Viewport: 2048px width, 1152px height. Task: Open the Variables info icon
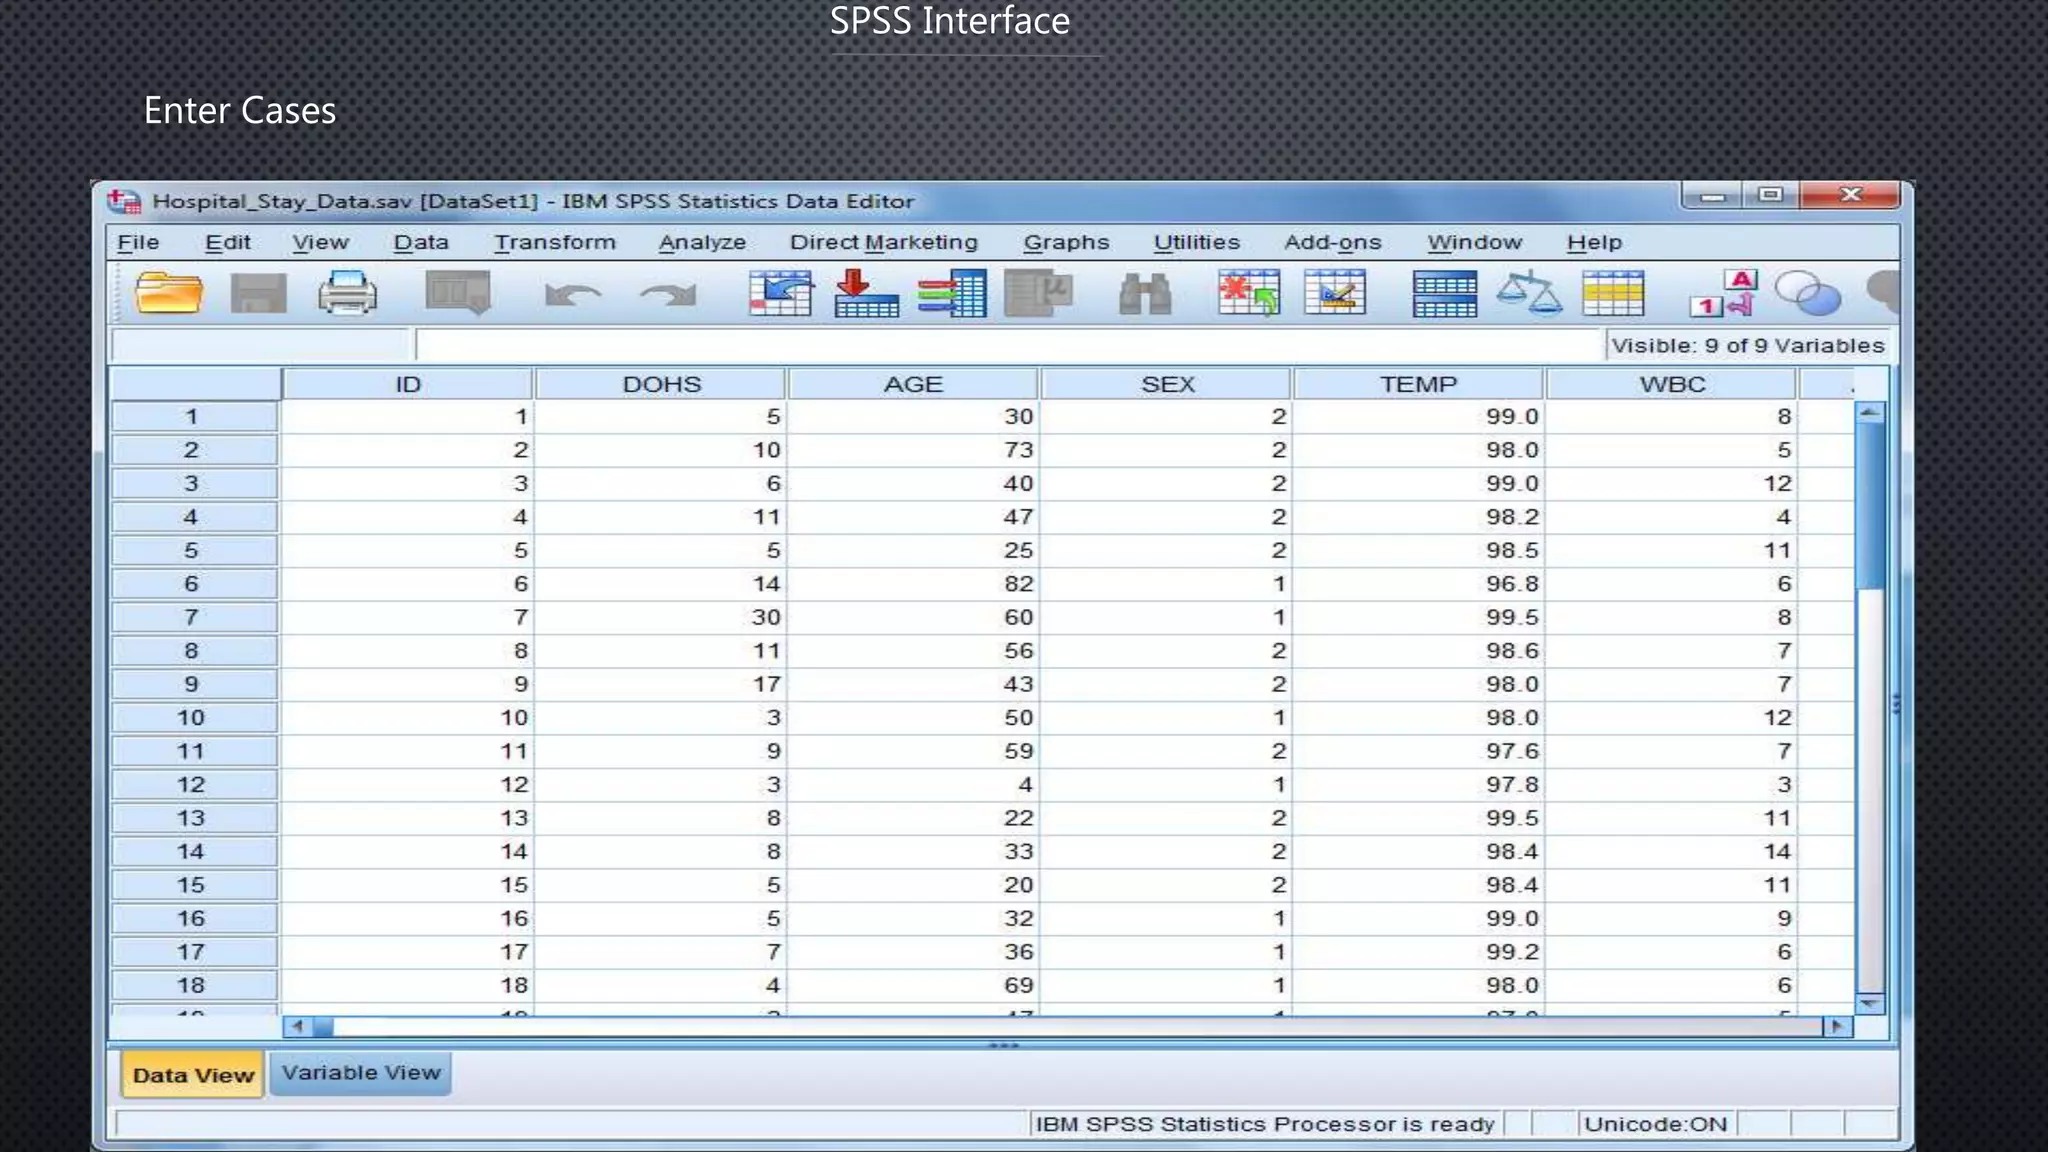point(952,294)
